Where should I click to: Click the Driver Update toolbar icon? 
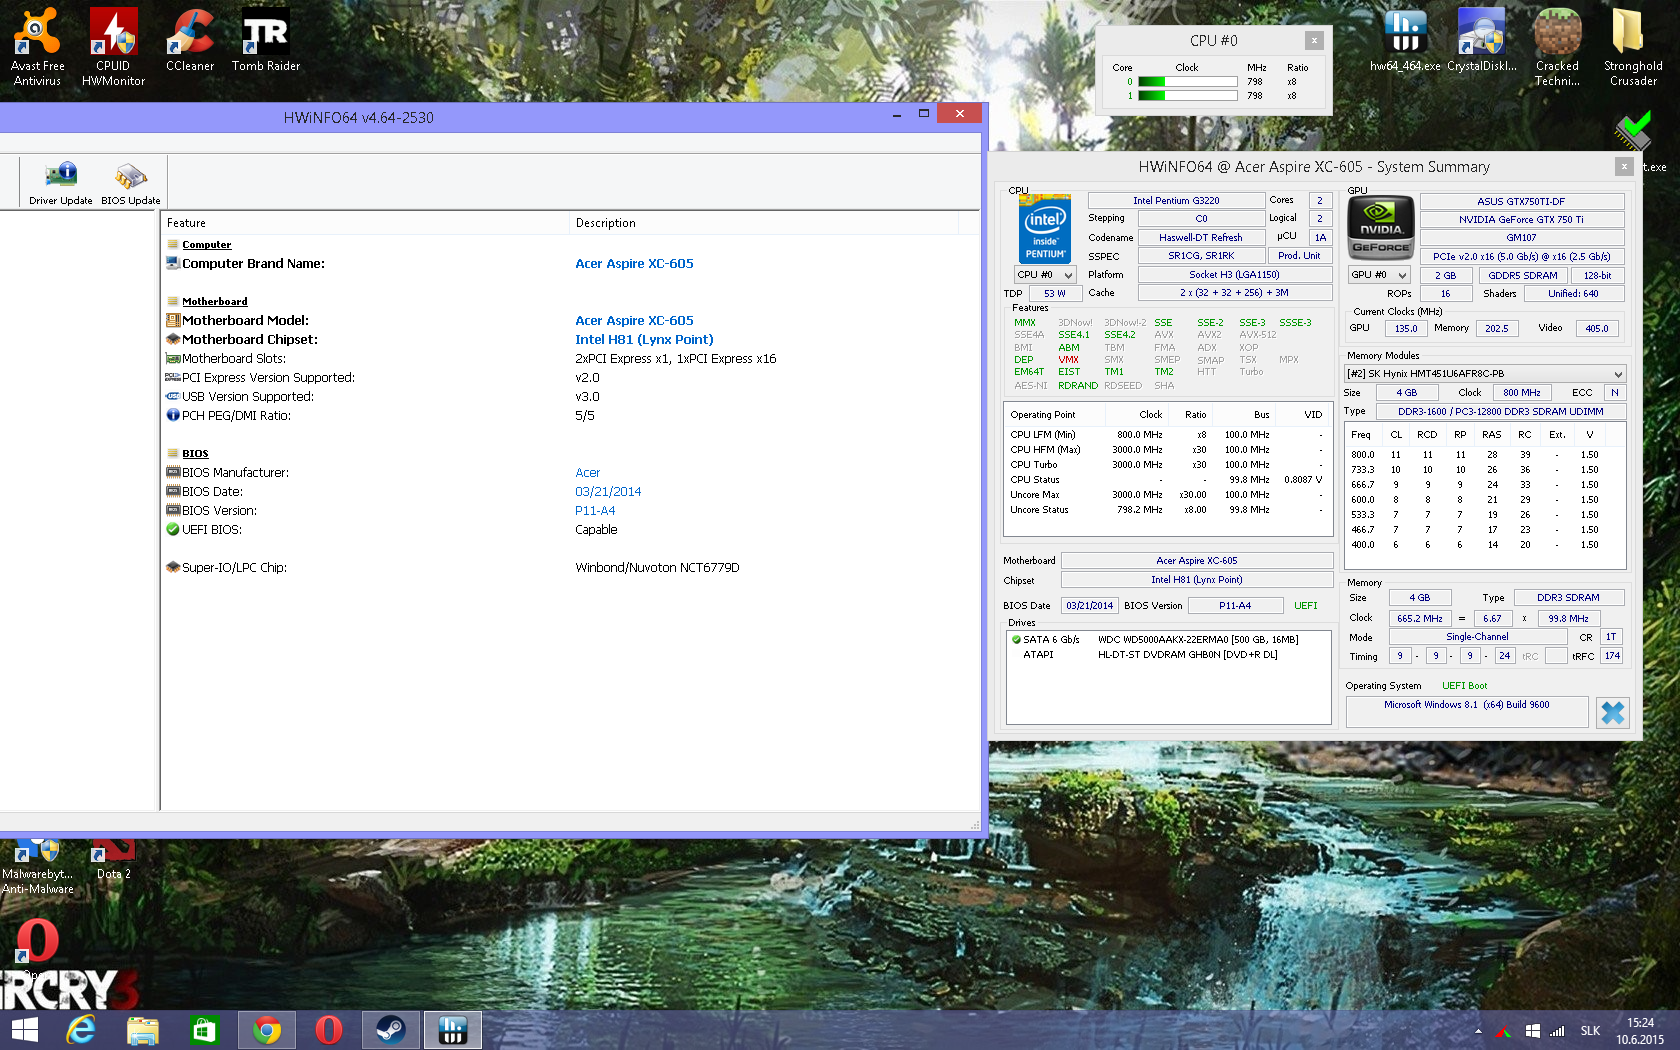(x=61, y=183)
